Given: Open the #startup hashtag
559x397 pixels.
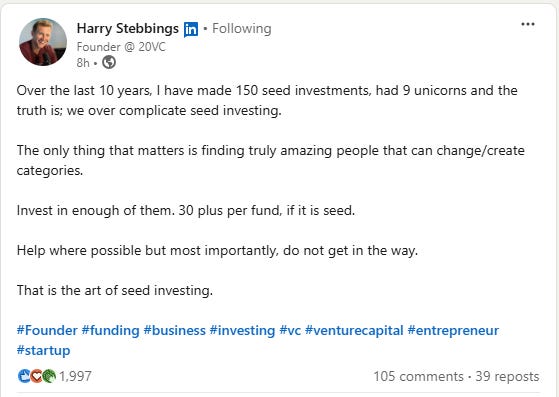Looking at the screenshot, I should 43,350.
